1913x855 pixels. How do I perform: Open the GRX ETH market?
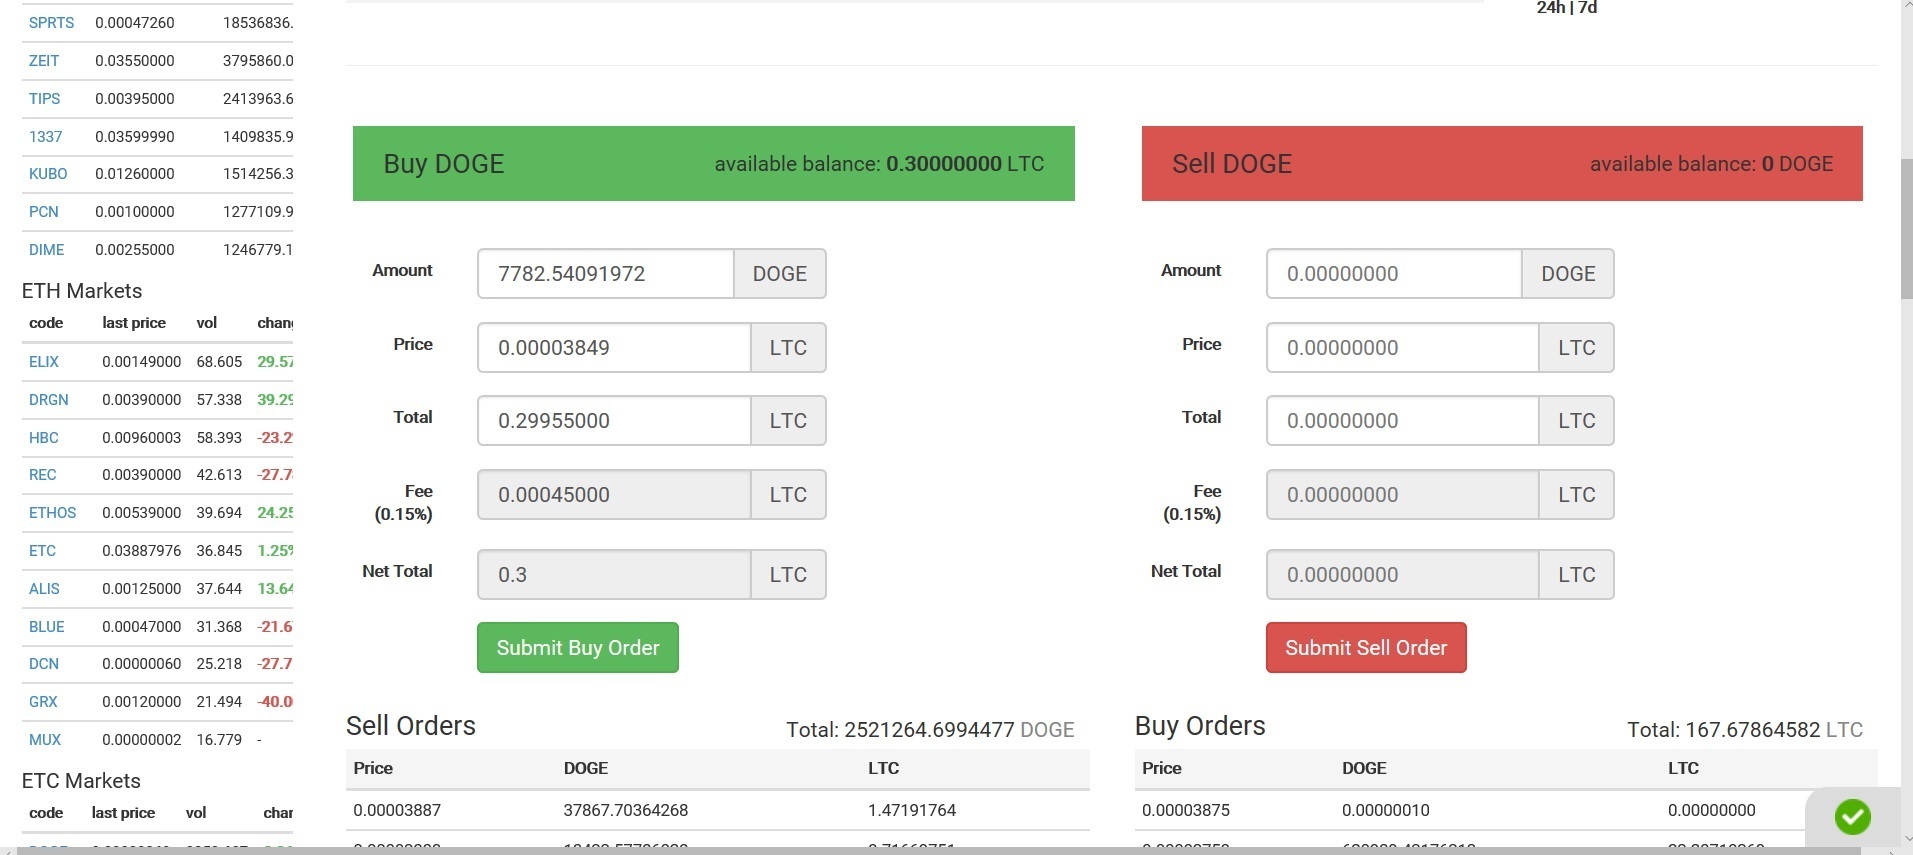click(43, 701)
